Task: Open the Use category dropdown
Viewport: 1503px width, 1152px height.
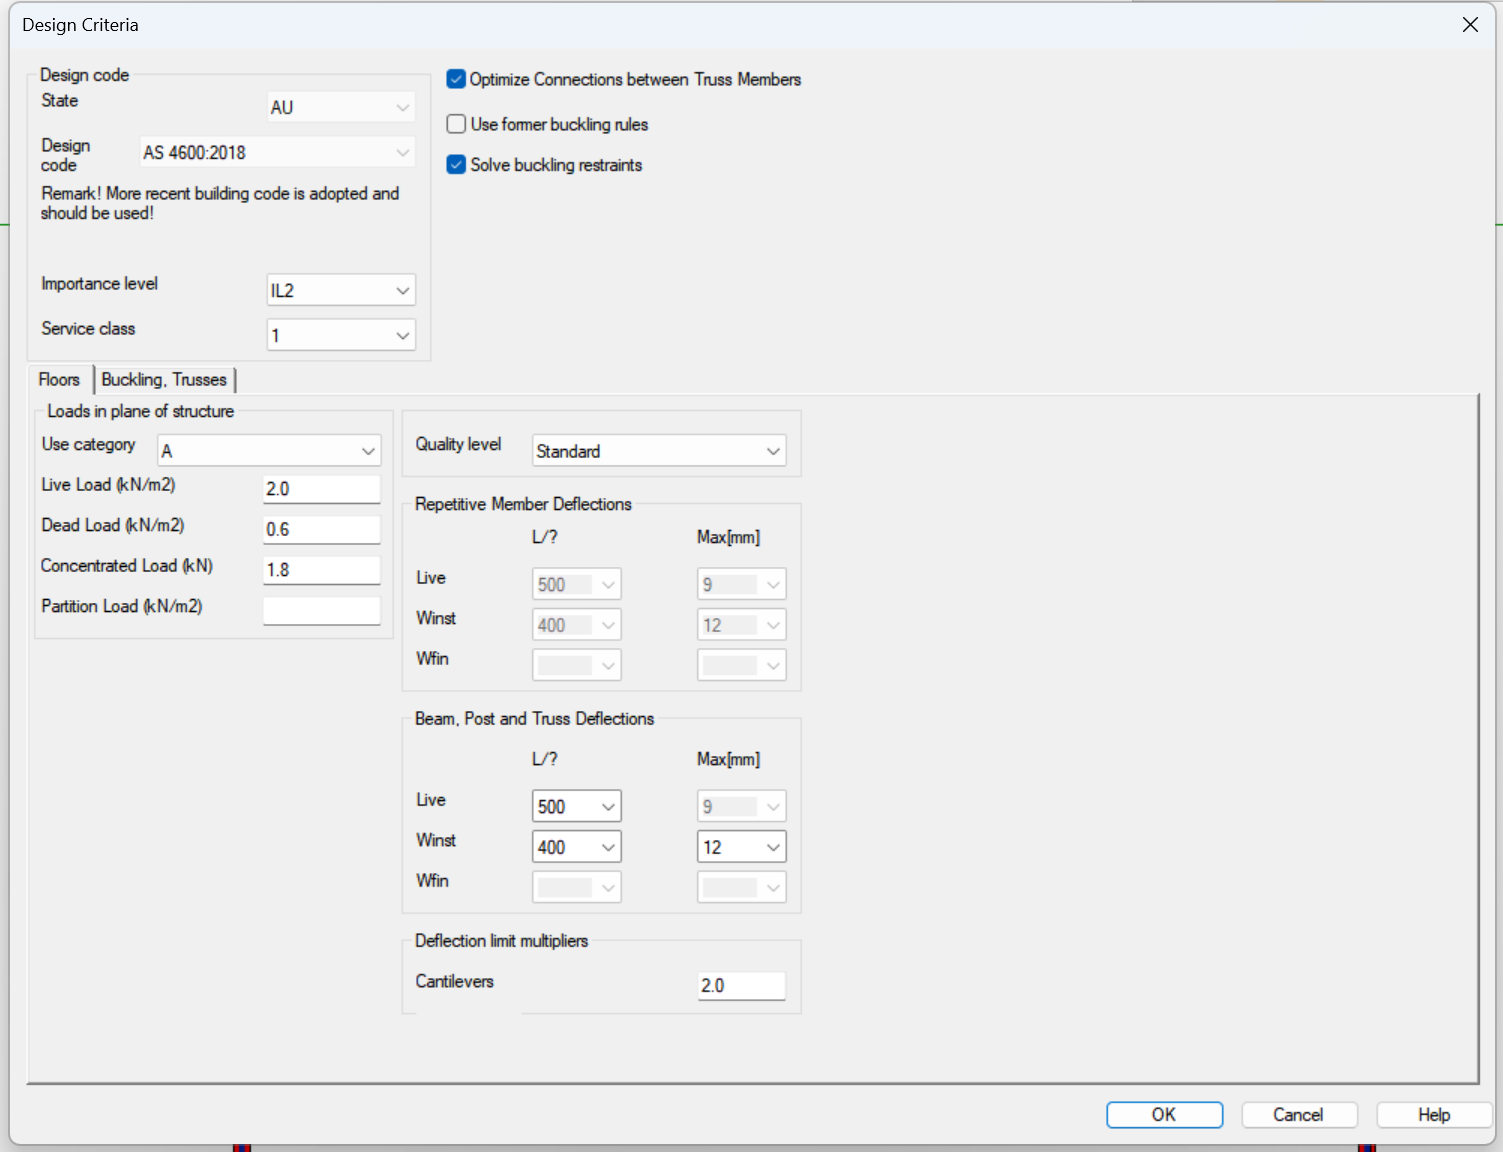Action: click(x=269, y=451)
